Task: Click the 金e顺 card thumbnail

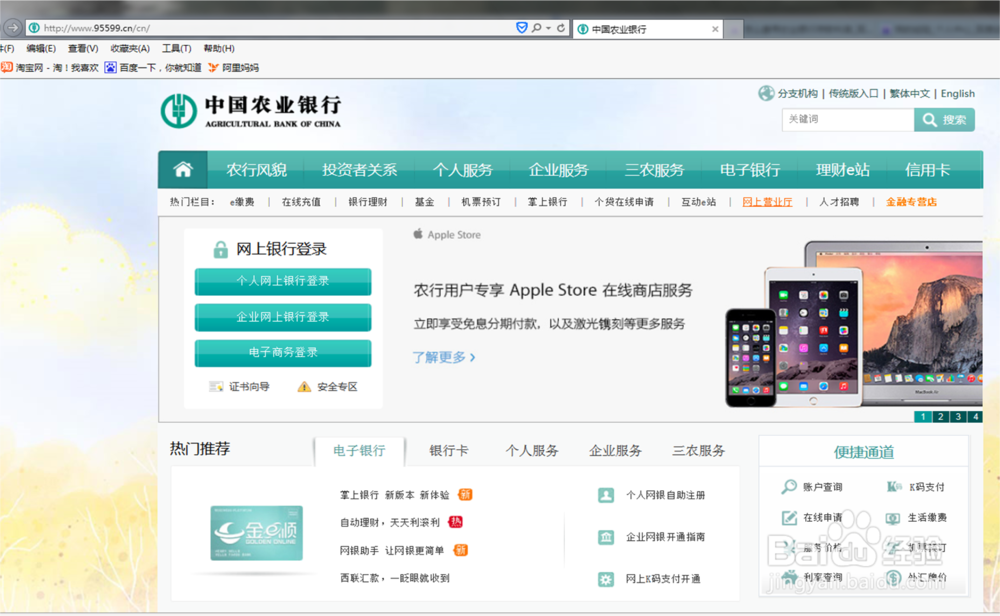Action: (x=256, y=533)
